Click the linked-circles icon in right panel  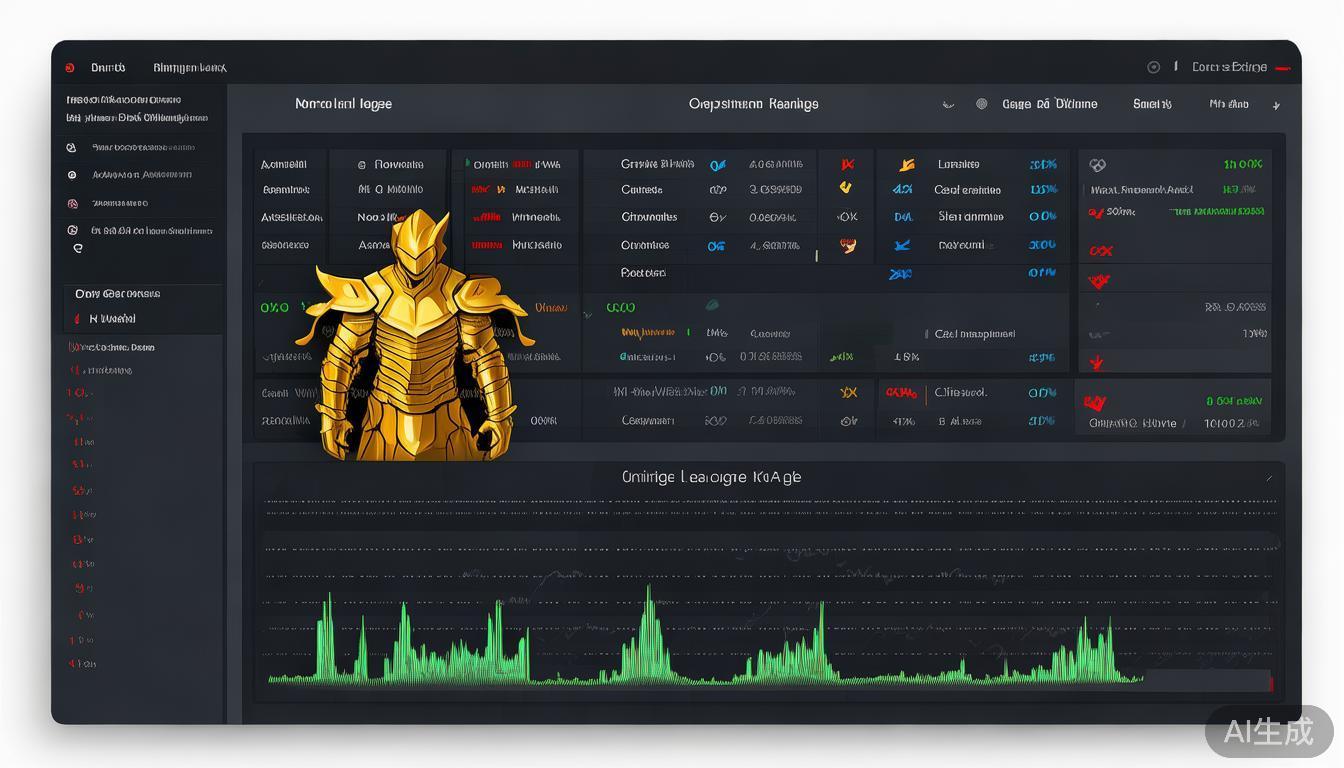coord(1098,165)
